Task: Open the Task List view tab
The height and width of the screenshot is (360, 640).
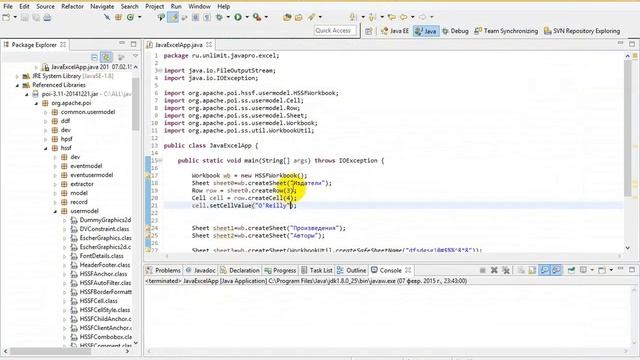Action: tap(317, 270)
